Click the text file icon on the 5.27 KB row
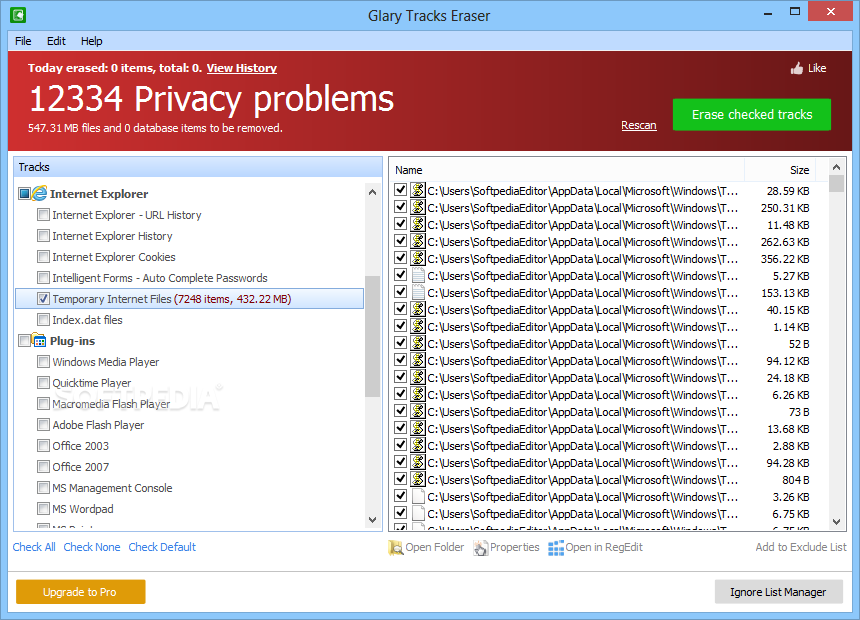 418,275
